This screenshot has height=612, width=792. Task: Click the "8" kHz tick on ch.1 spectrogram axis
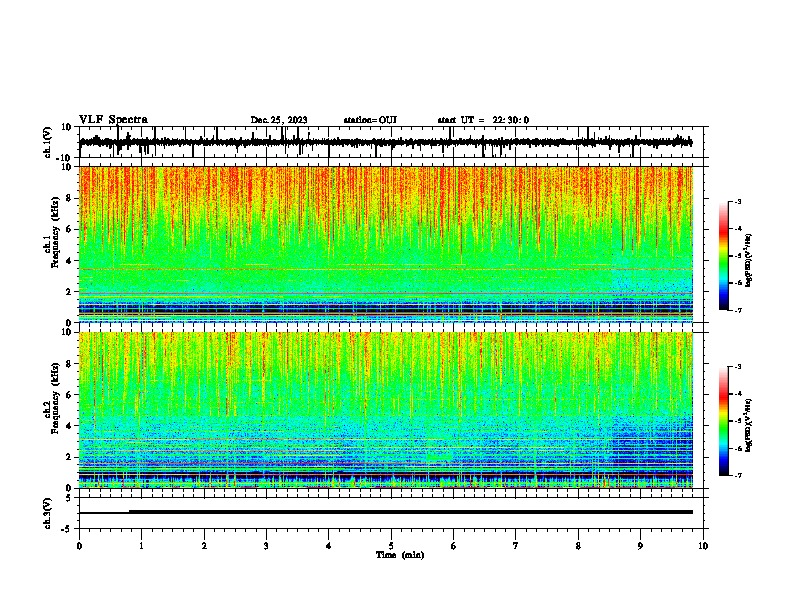pos(70,198)
